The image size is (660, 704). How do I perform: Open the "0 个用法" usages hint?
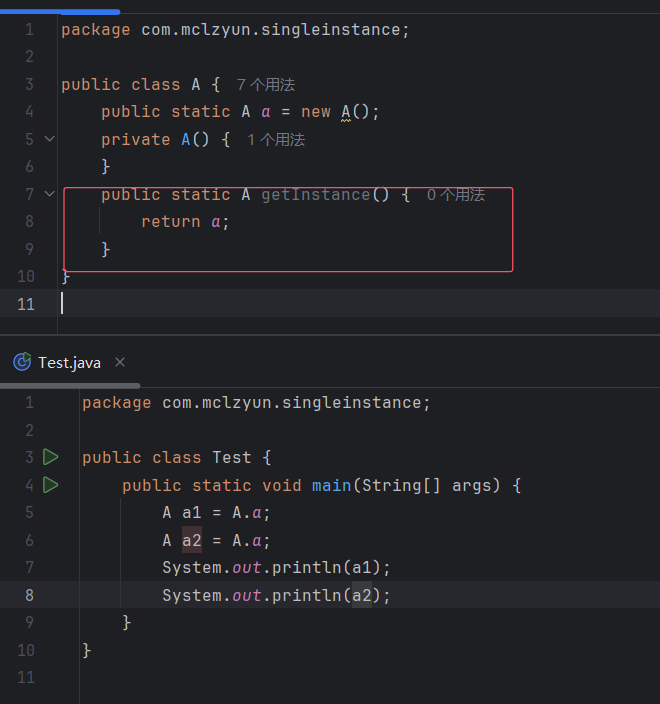[456, 194]
